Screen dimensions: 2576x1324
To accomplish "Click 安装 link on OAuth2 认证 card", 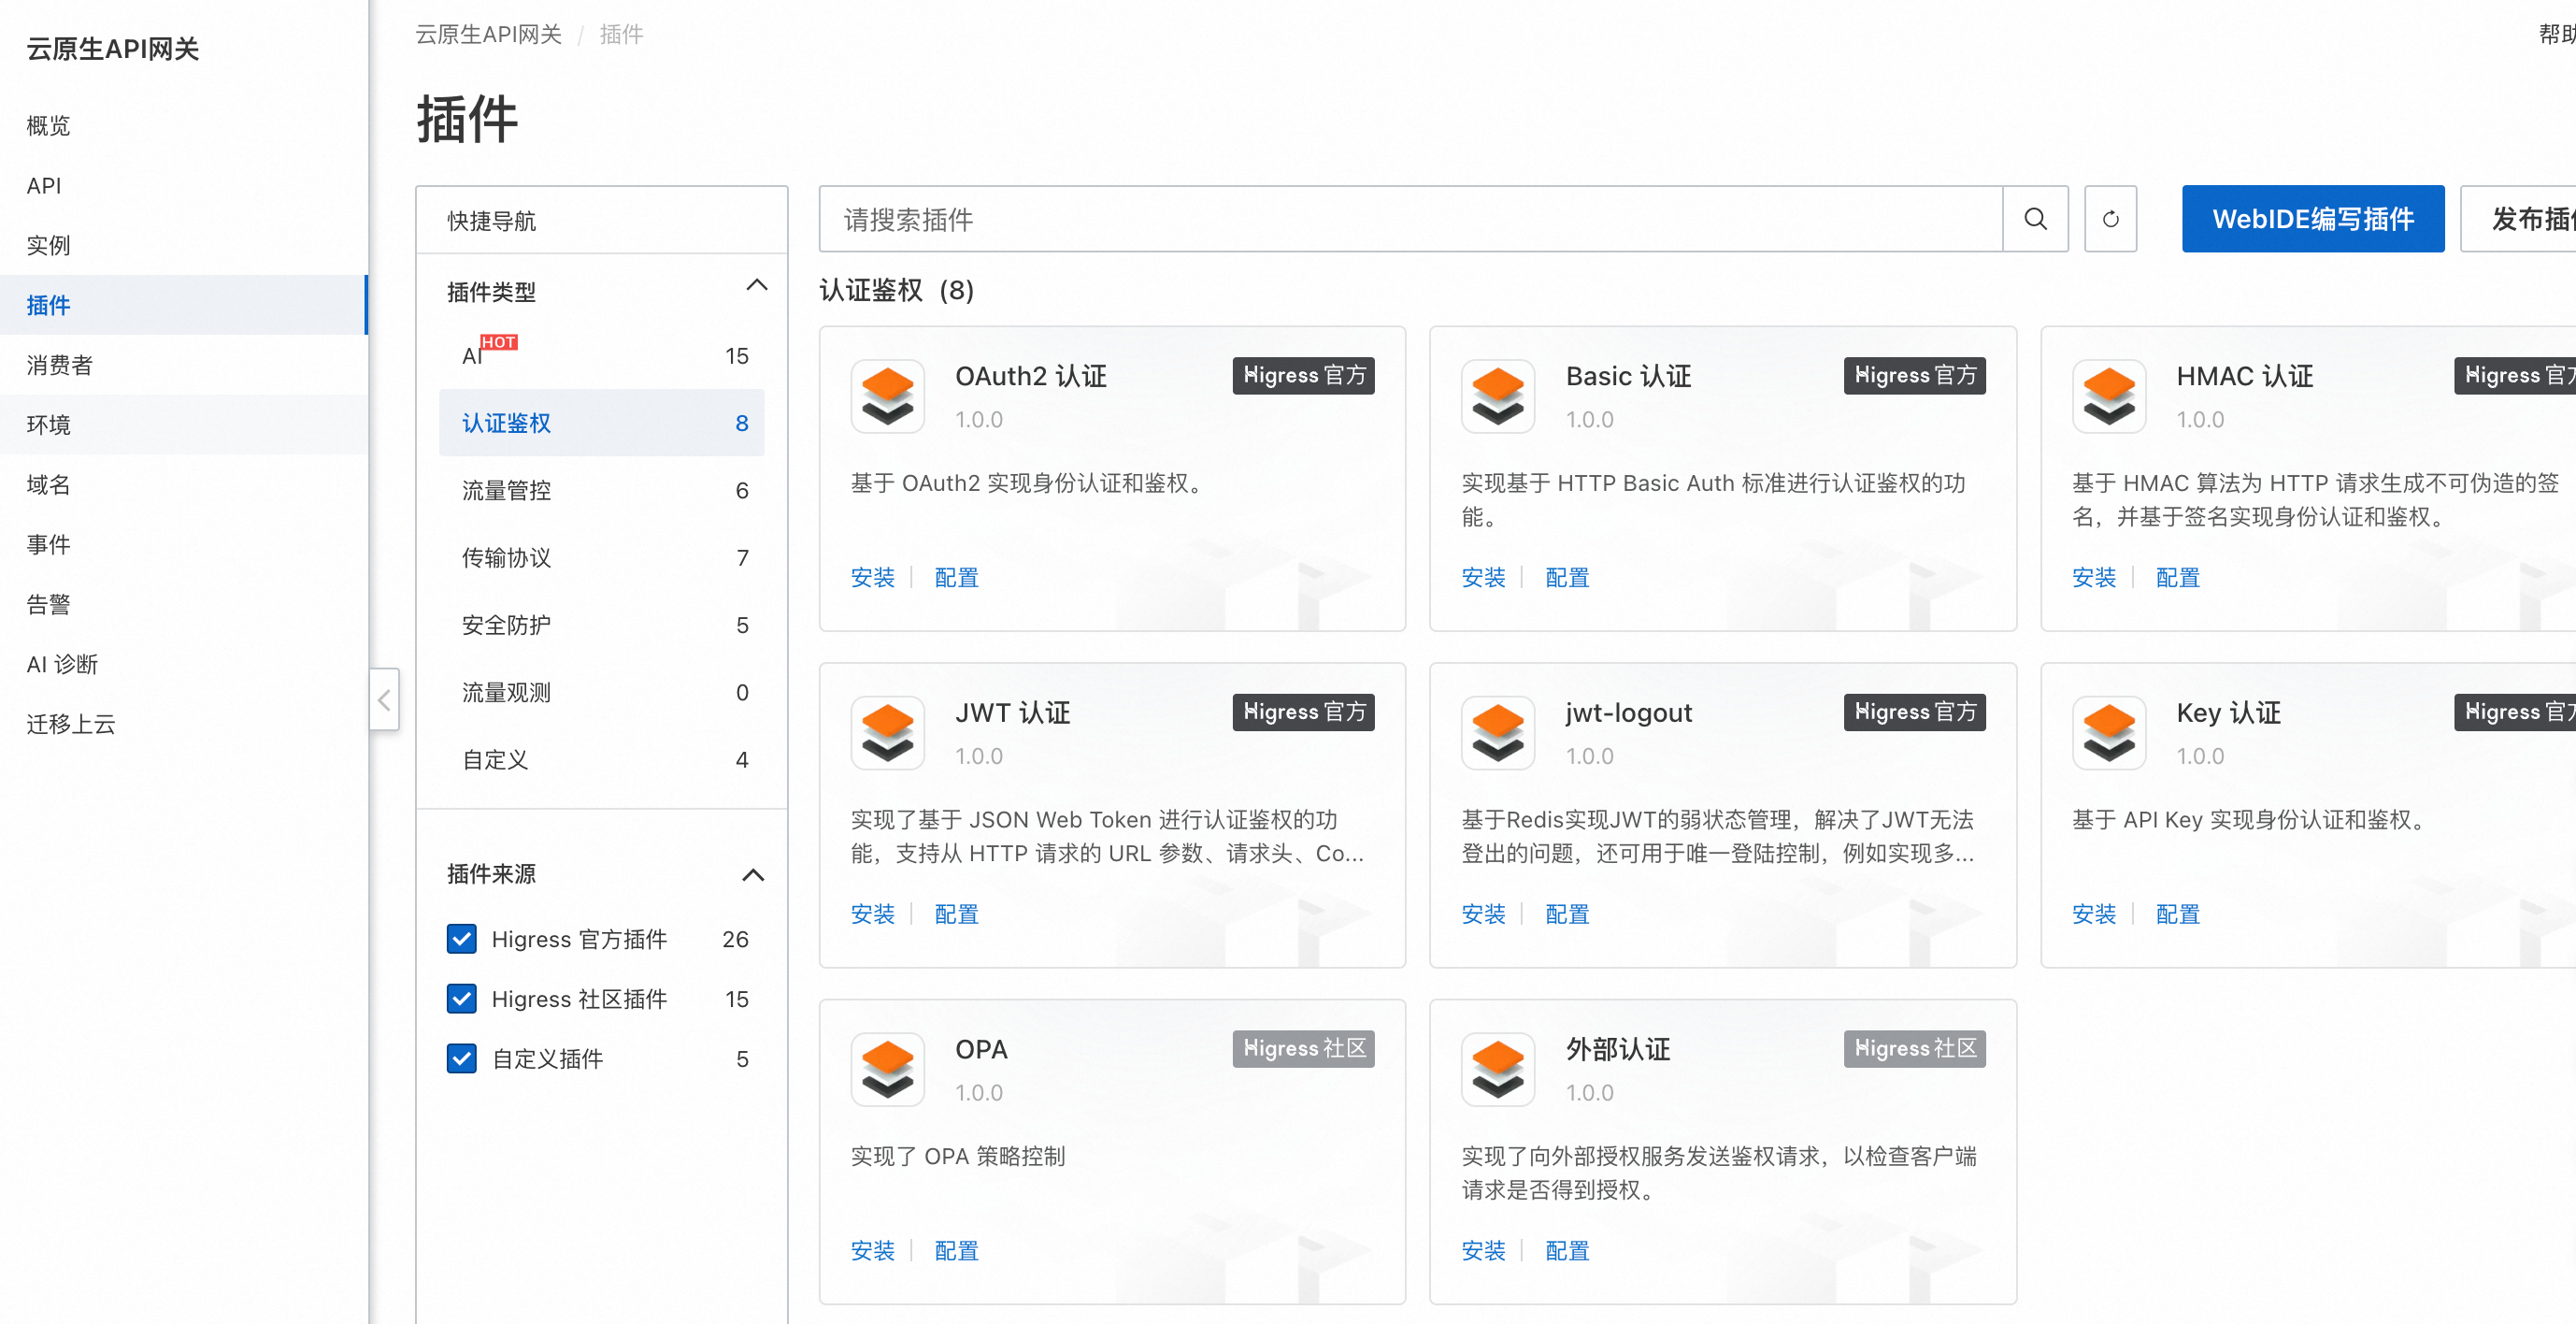I will [x=872, y=578].
